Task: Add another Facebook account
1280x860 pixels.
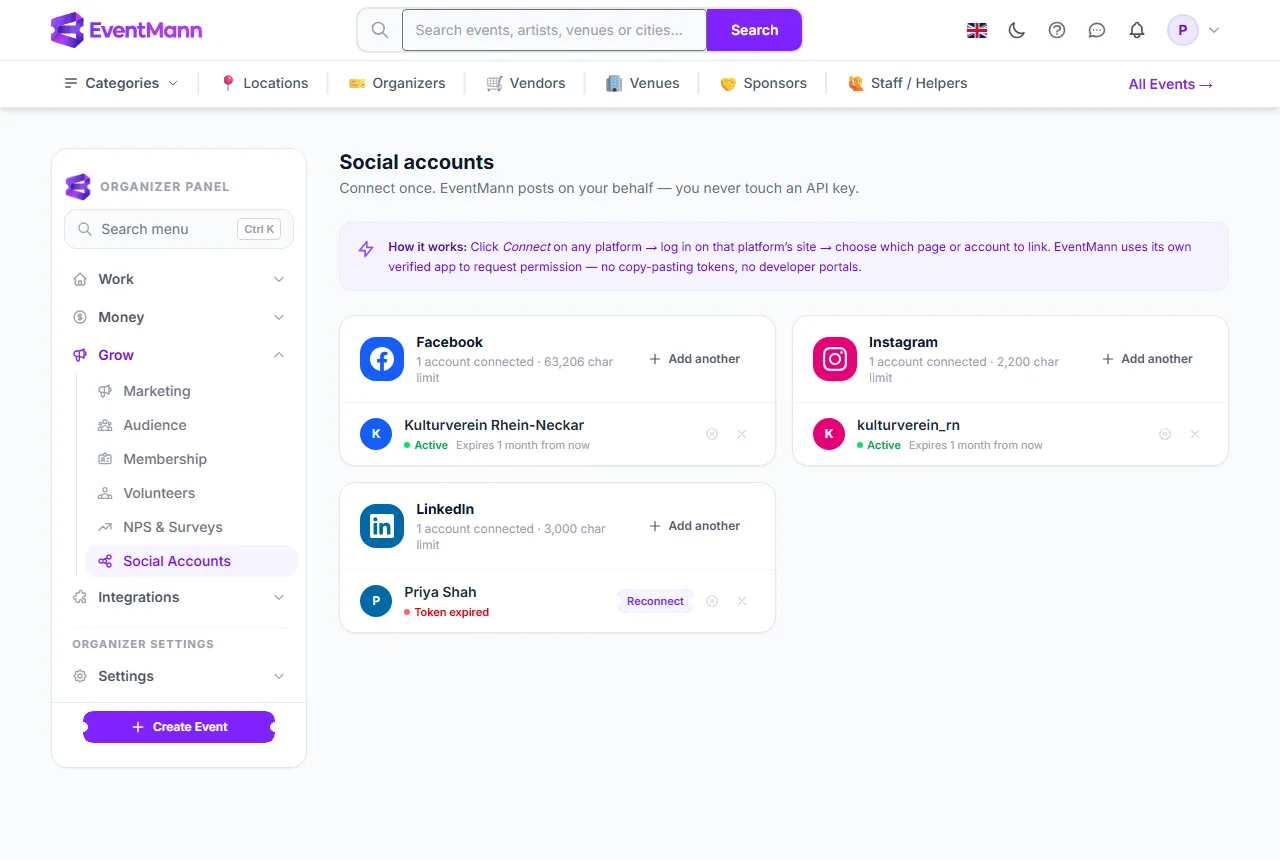Action: click(695, 359)
